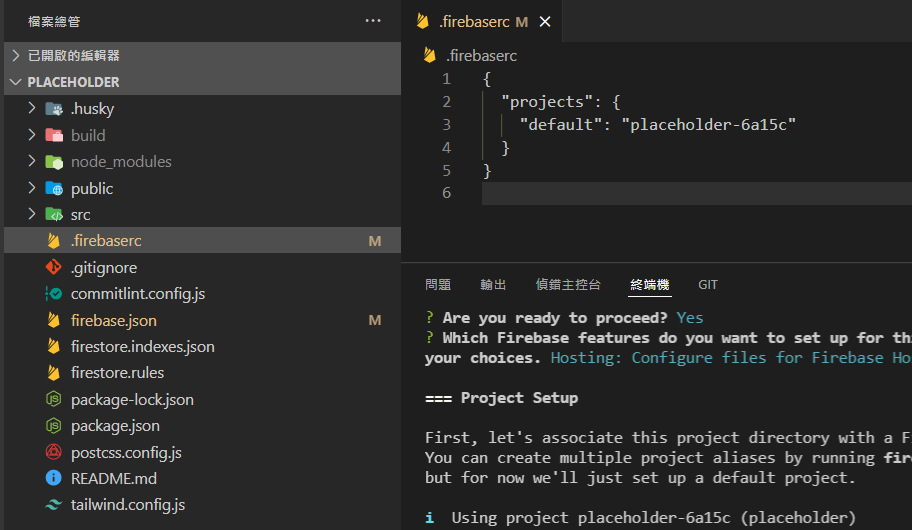Click the .firebaserc Firebase file icon
The width and height of the screenshot is (912, 530).
point(54,241)
